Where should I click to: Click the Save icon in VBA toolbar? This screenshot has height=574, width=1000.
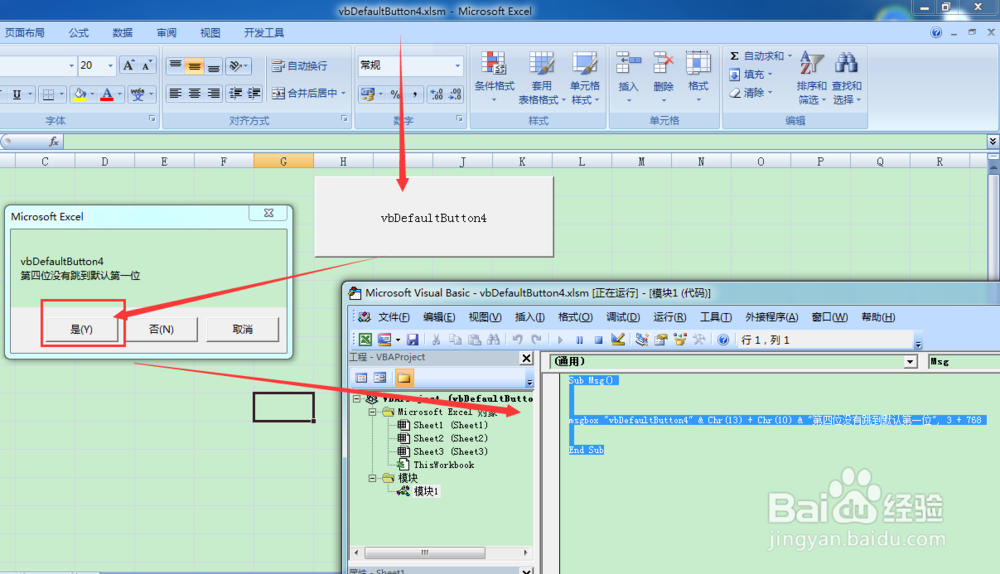point(413,340)
